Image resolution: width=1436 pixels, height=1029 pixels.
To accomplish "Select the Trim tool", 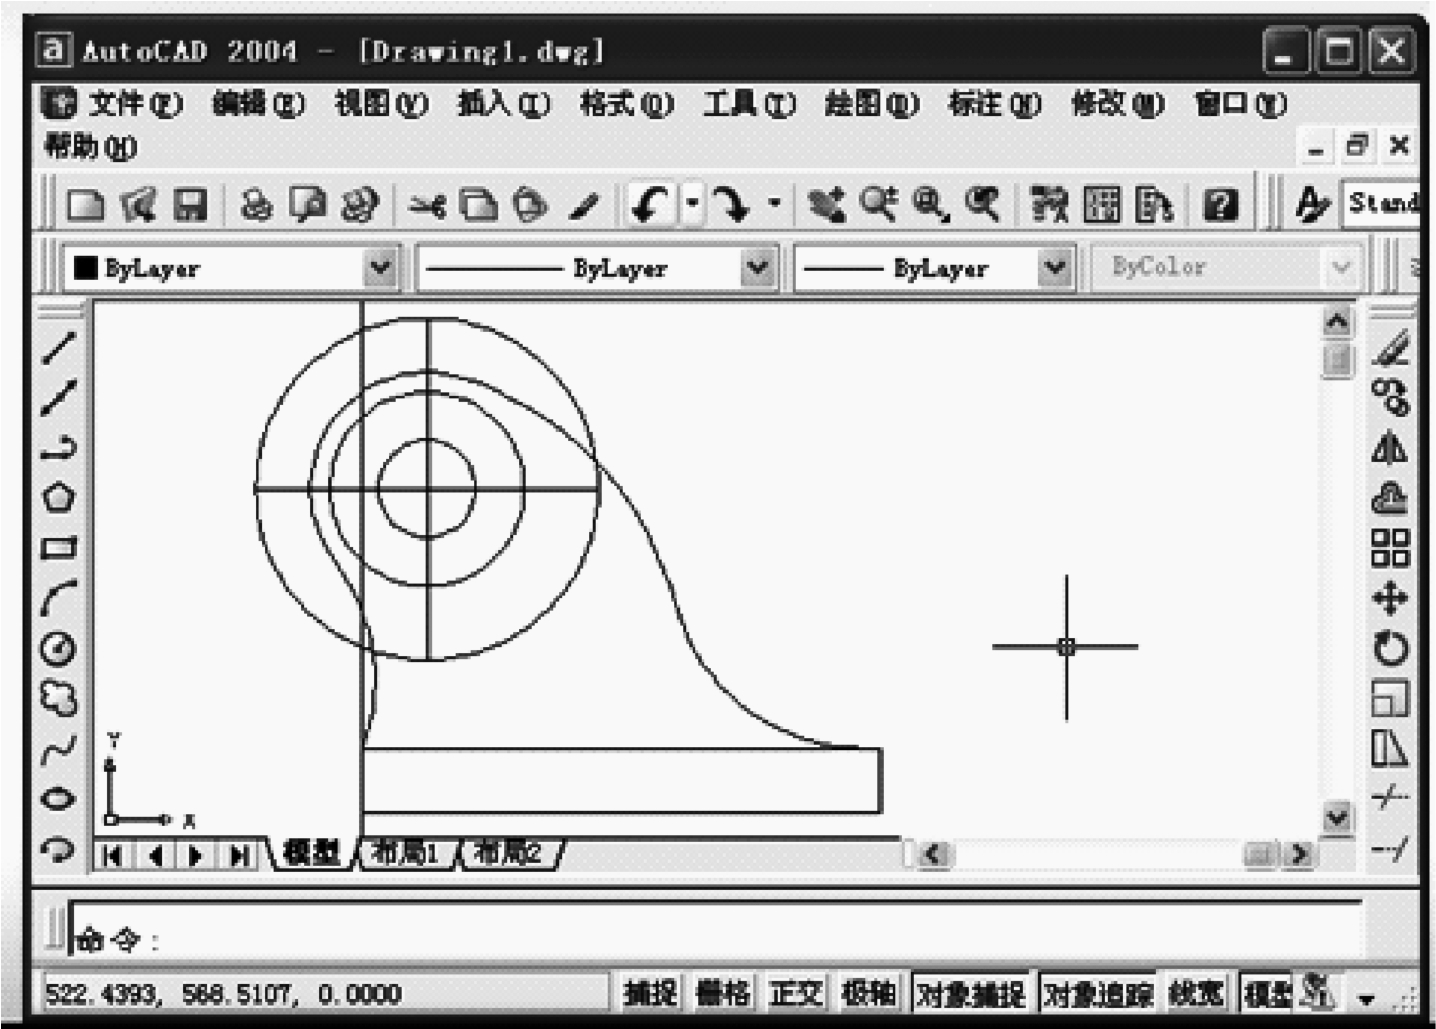I will pyautogui.click(x=1391, y=798).
